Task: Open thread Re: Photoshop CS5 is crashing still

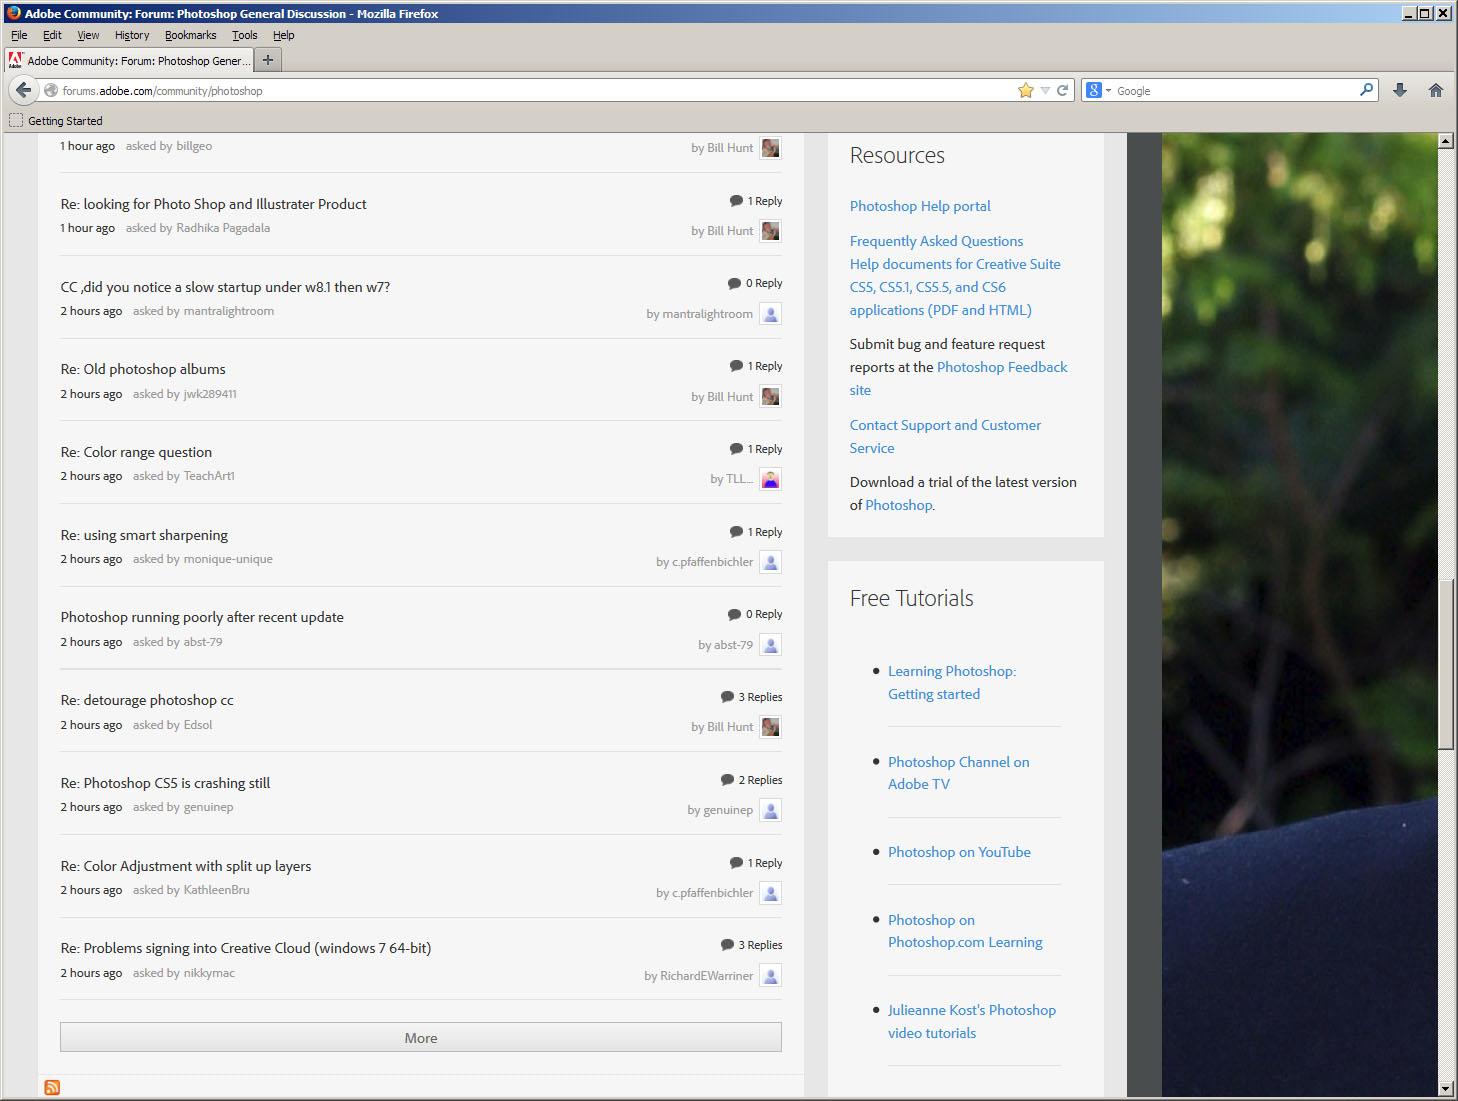Action: coord(165,783)
